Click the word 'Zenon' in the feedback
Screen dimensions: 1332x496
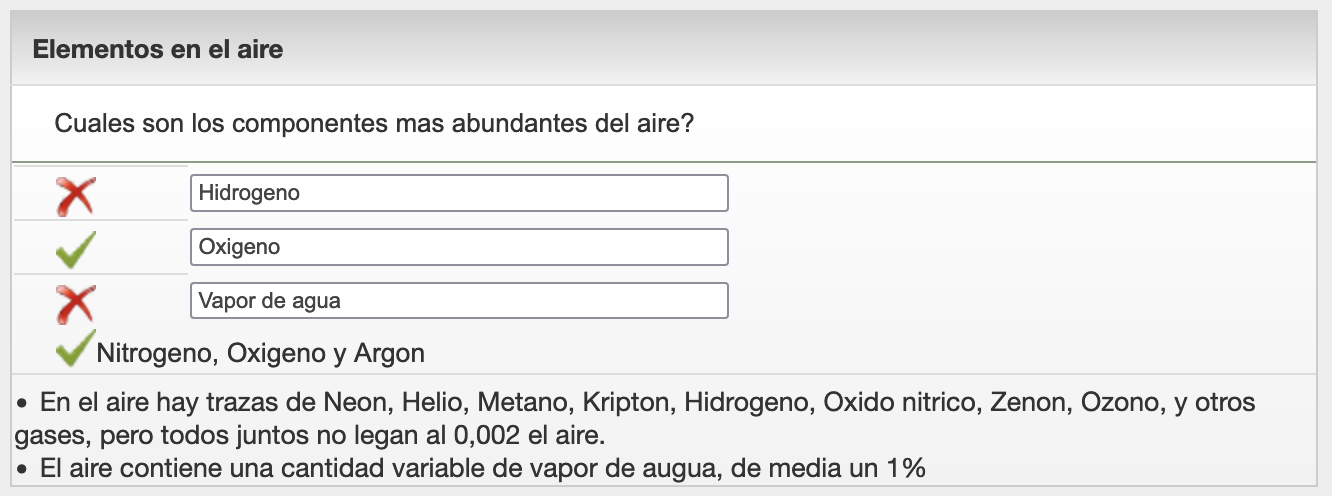[x=1021, y=404]
